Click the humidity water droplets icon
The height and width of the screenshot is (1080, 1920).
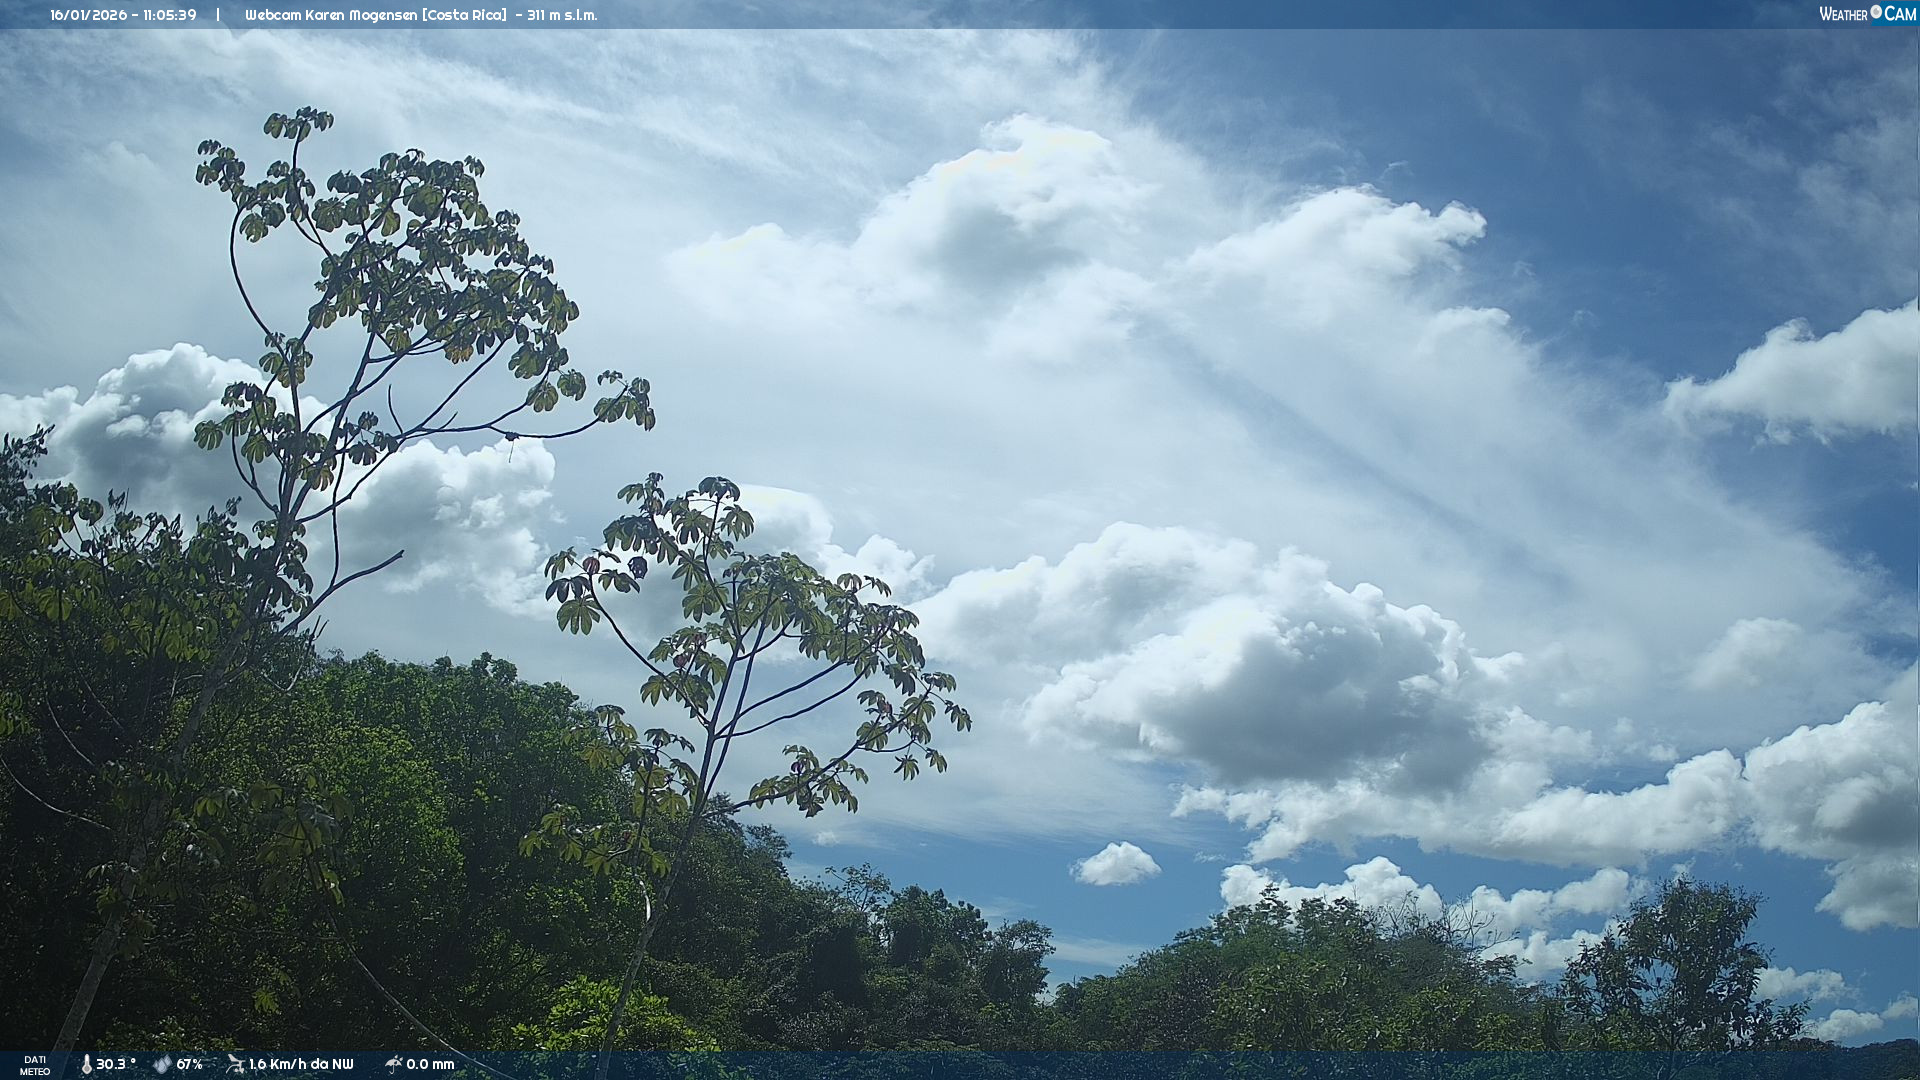click(162, 1064)
